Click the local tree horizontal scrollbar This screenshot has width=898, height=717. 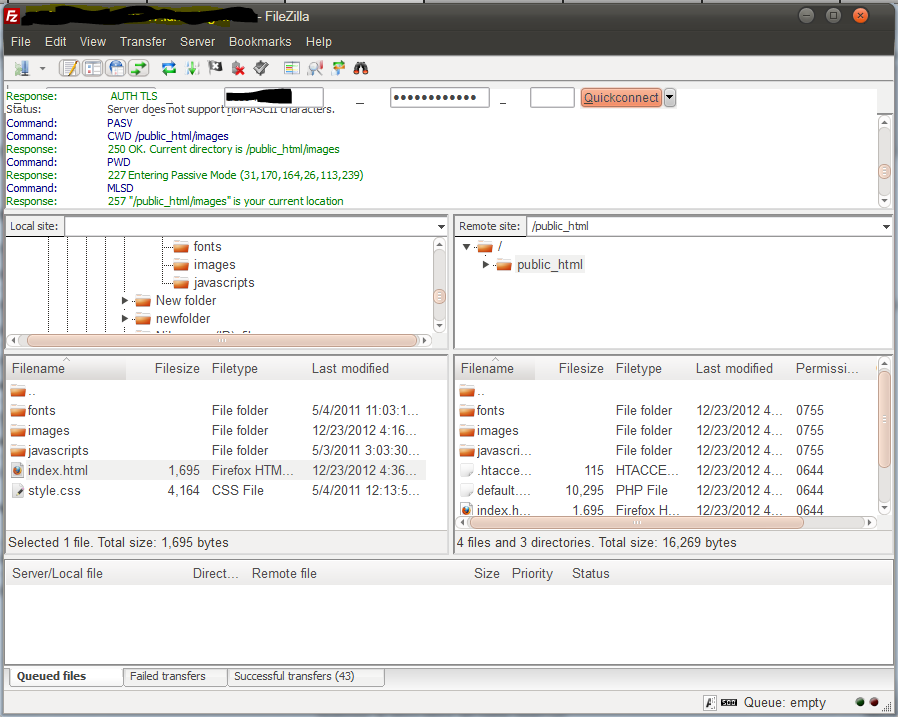222,341
